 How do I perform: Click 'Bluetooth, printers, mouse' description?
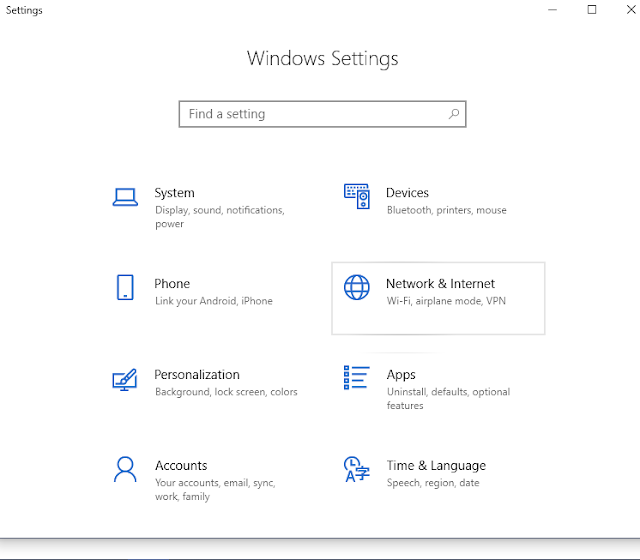[447, 210]
